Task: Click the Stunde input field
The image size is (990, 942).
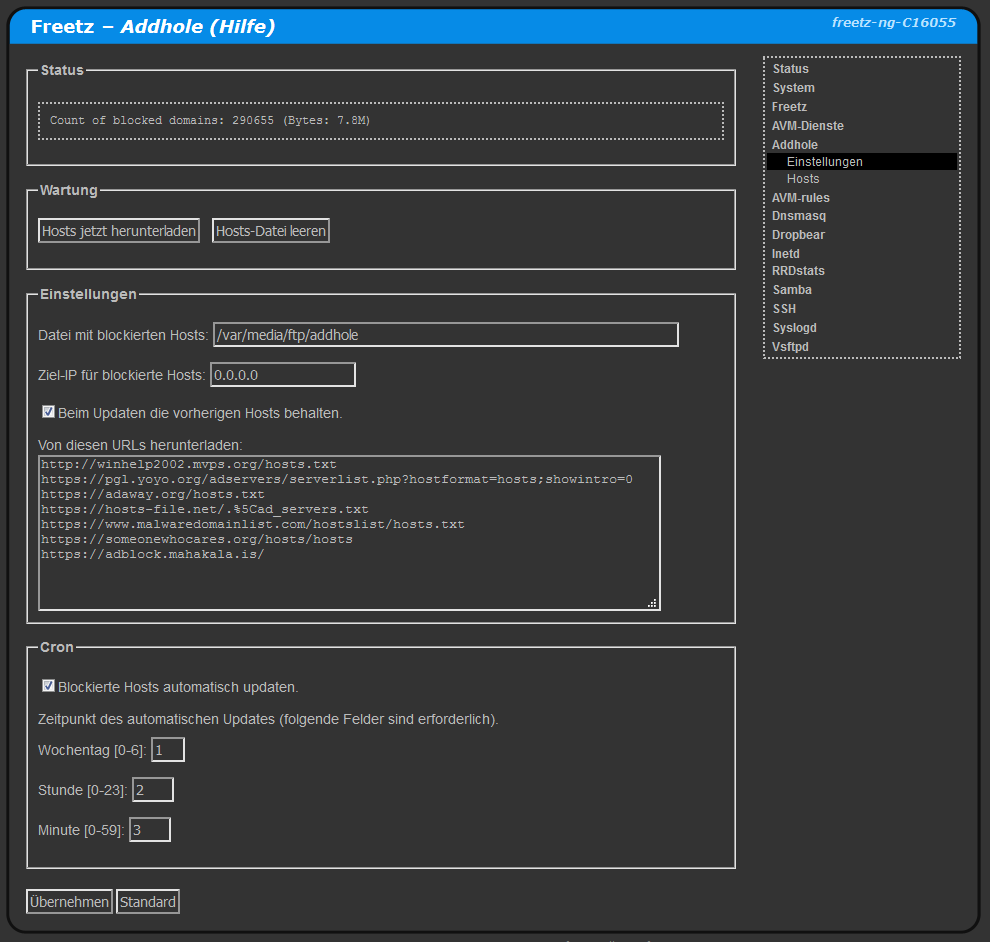Action: pos(153,790)
